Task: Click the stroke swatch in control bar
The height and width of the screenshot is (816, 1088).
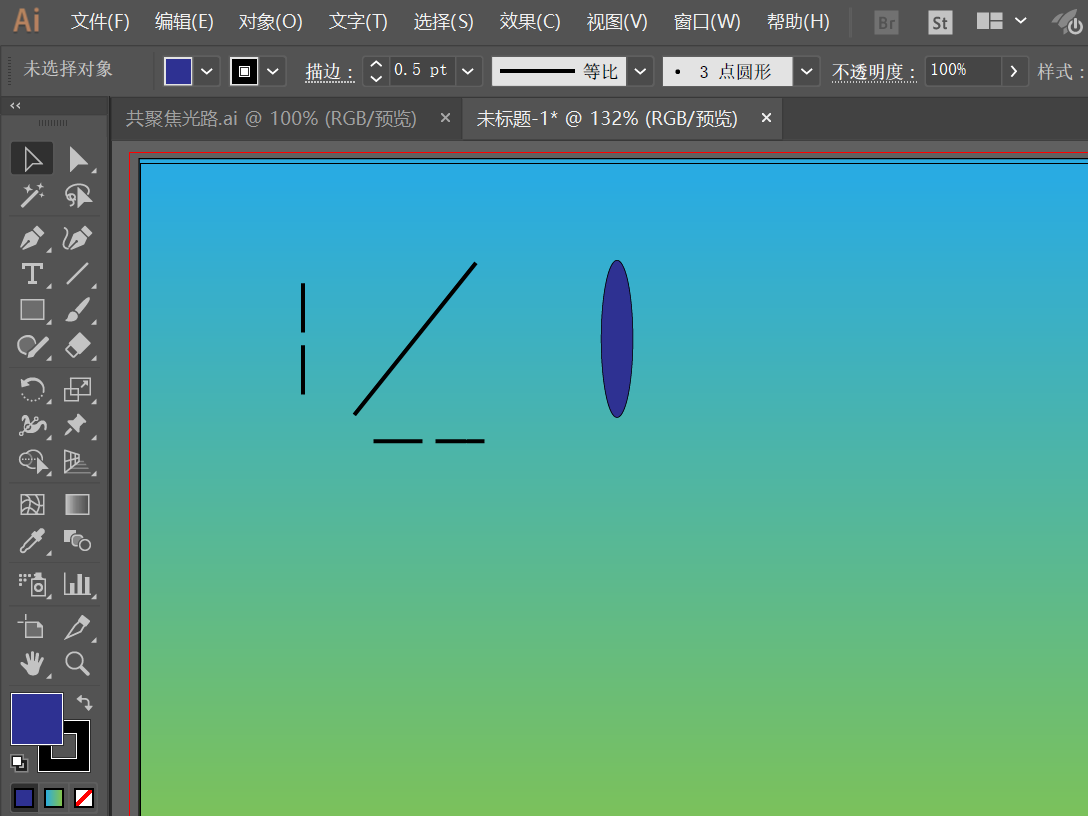Action: (x=244, y=71)
